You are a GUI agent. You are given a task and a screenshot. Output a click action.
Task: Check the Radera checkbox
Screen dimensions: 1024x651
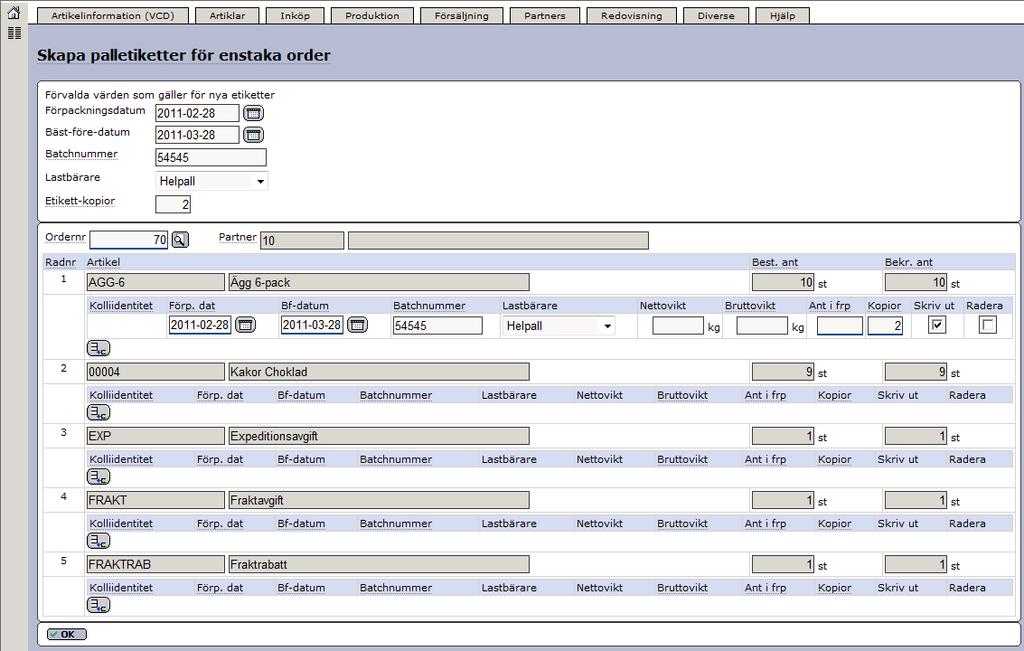pos(987,325)
